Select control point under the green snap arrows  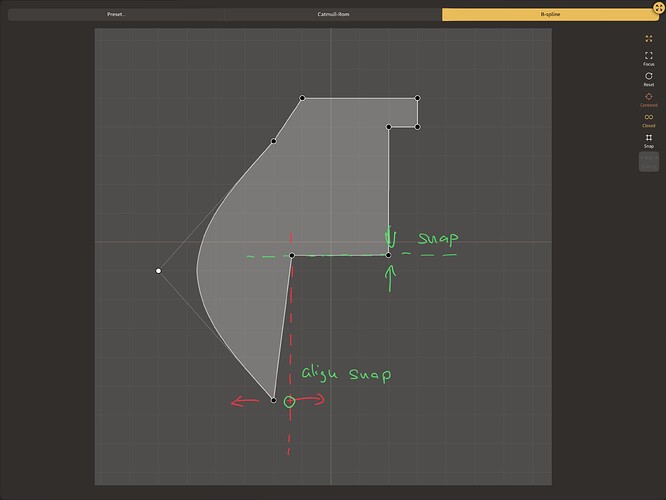pyautogui.click(x=388, y=255)
